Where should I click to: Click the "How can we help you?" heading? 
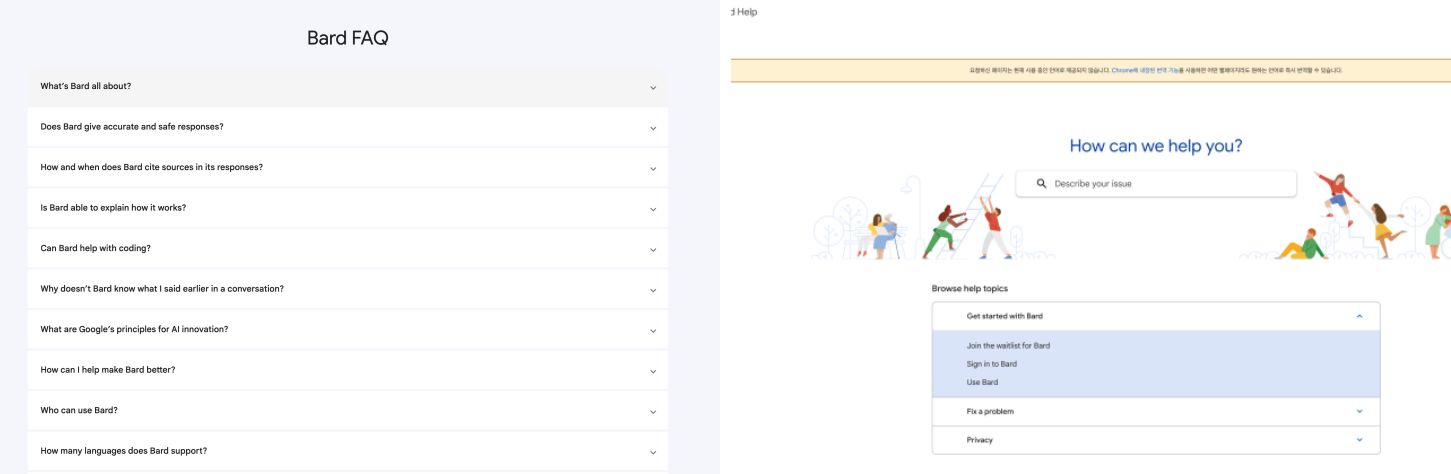pyautogui.click(x=1156, y=146)
